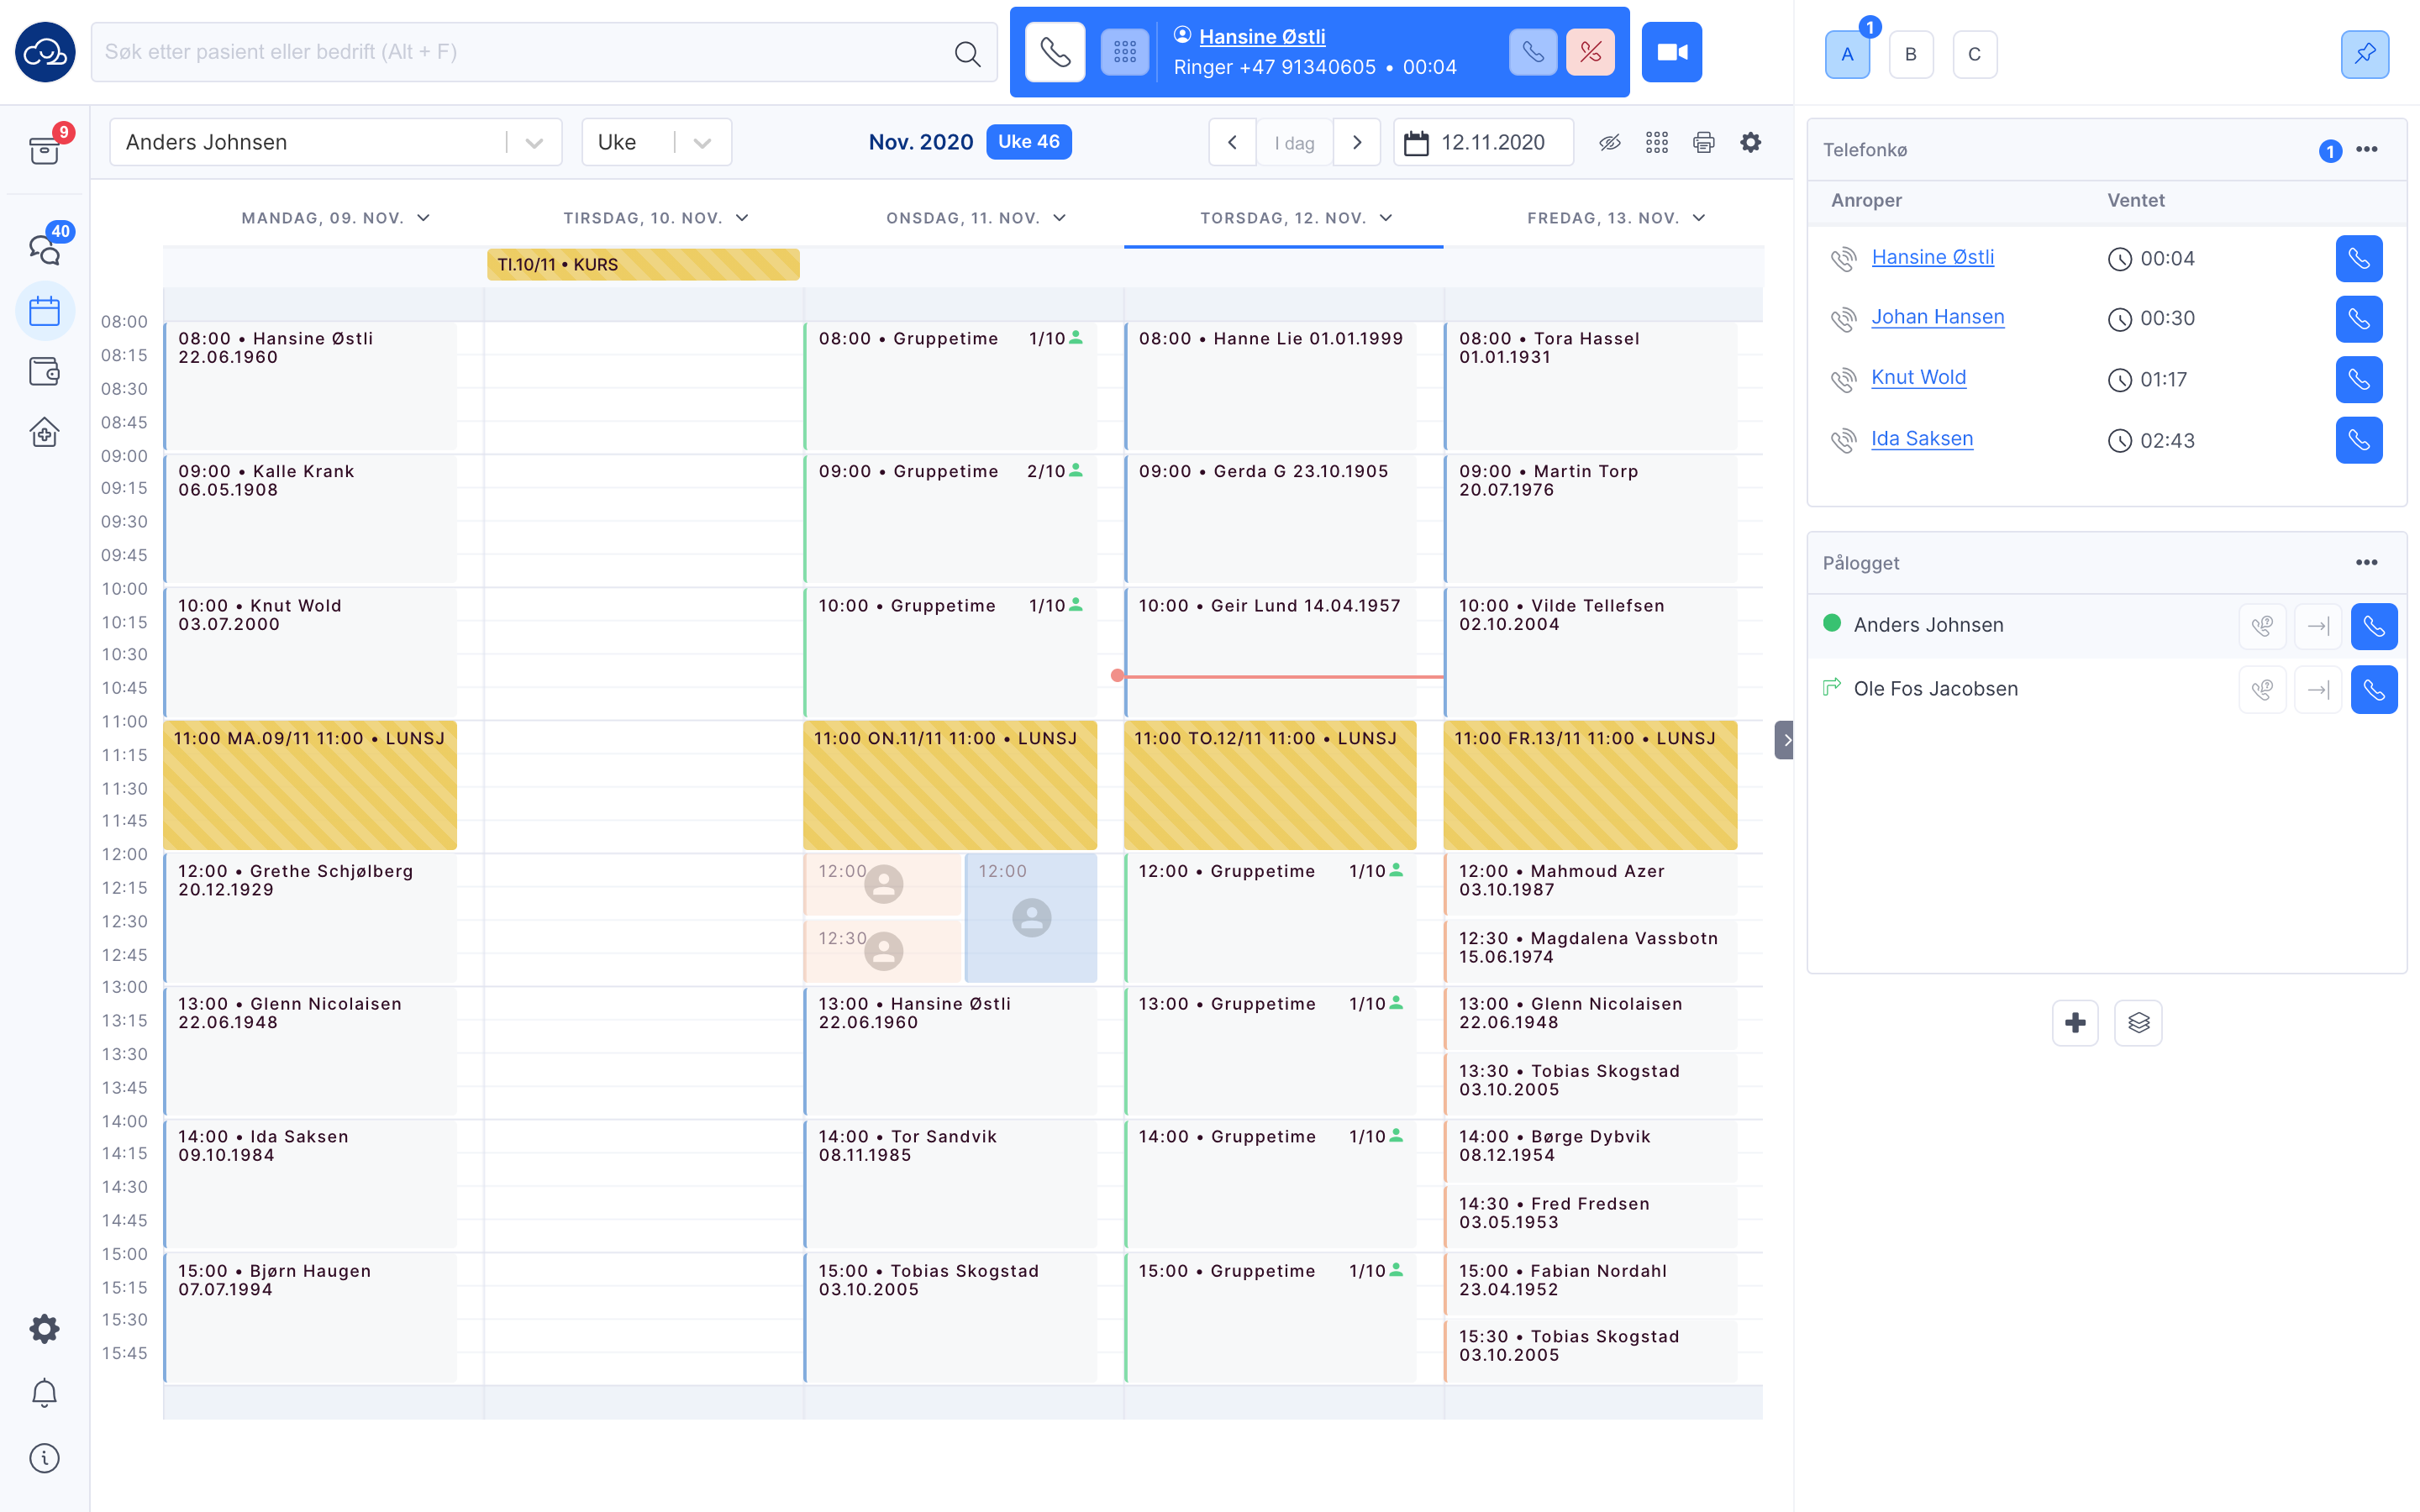Open Hansine Østli link in call bar
This screenshot has width=2420, height=1512.
point(1262,37)
